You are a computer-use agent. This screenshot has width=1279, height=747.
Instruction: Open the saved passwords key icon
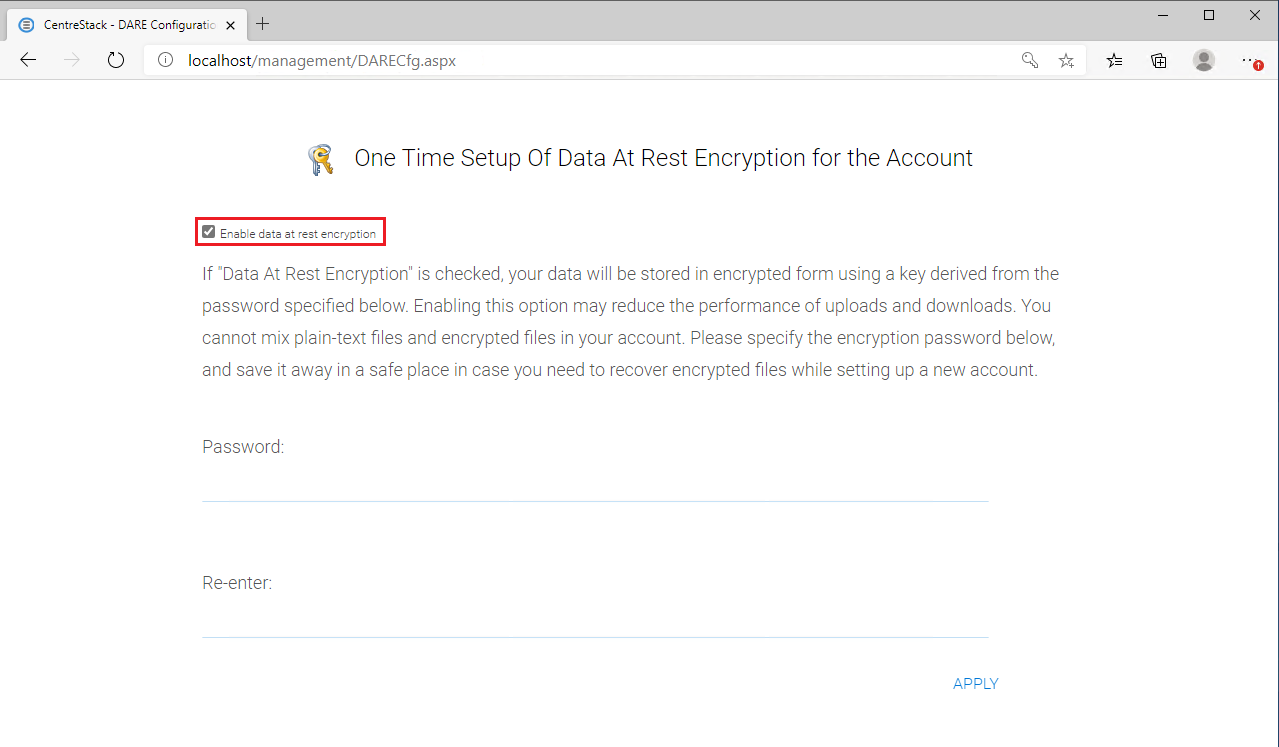(1030, 60)
